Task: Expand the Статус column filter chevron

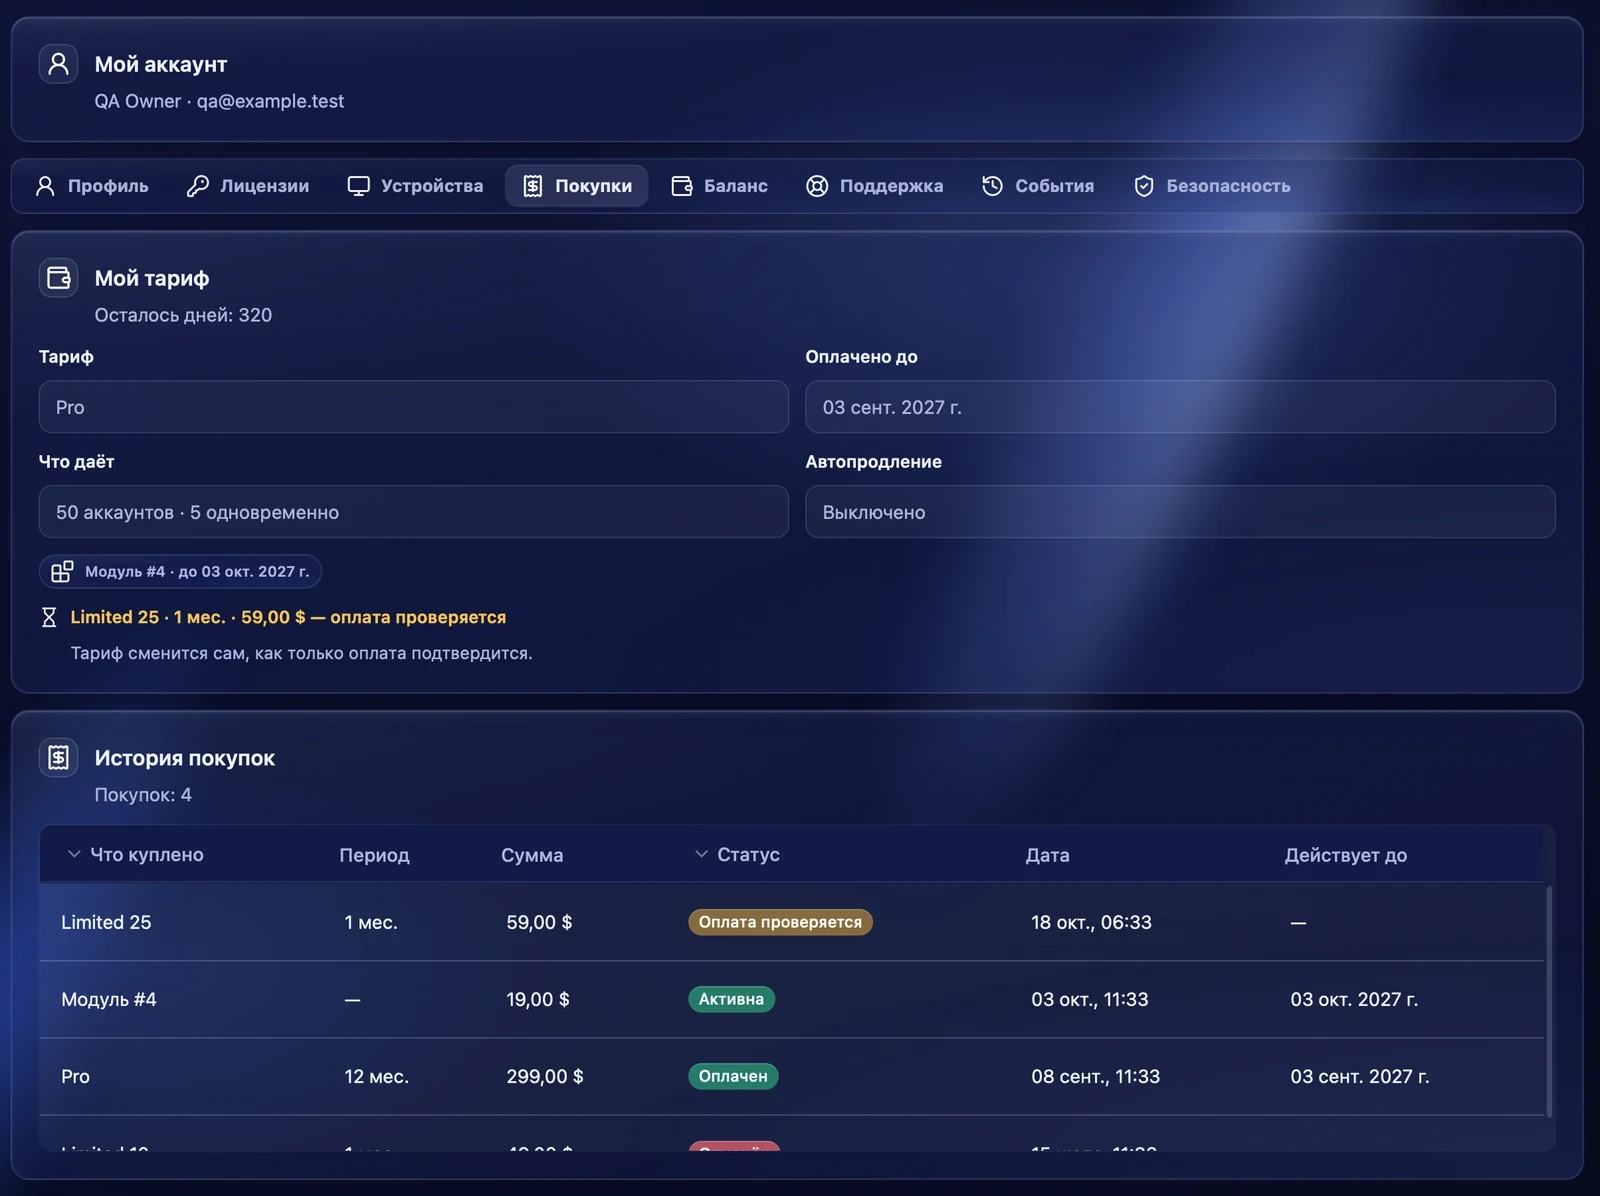Action: (x=701, y=854)
